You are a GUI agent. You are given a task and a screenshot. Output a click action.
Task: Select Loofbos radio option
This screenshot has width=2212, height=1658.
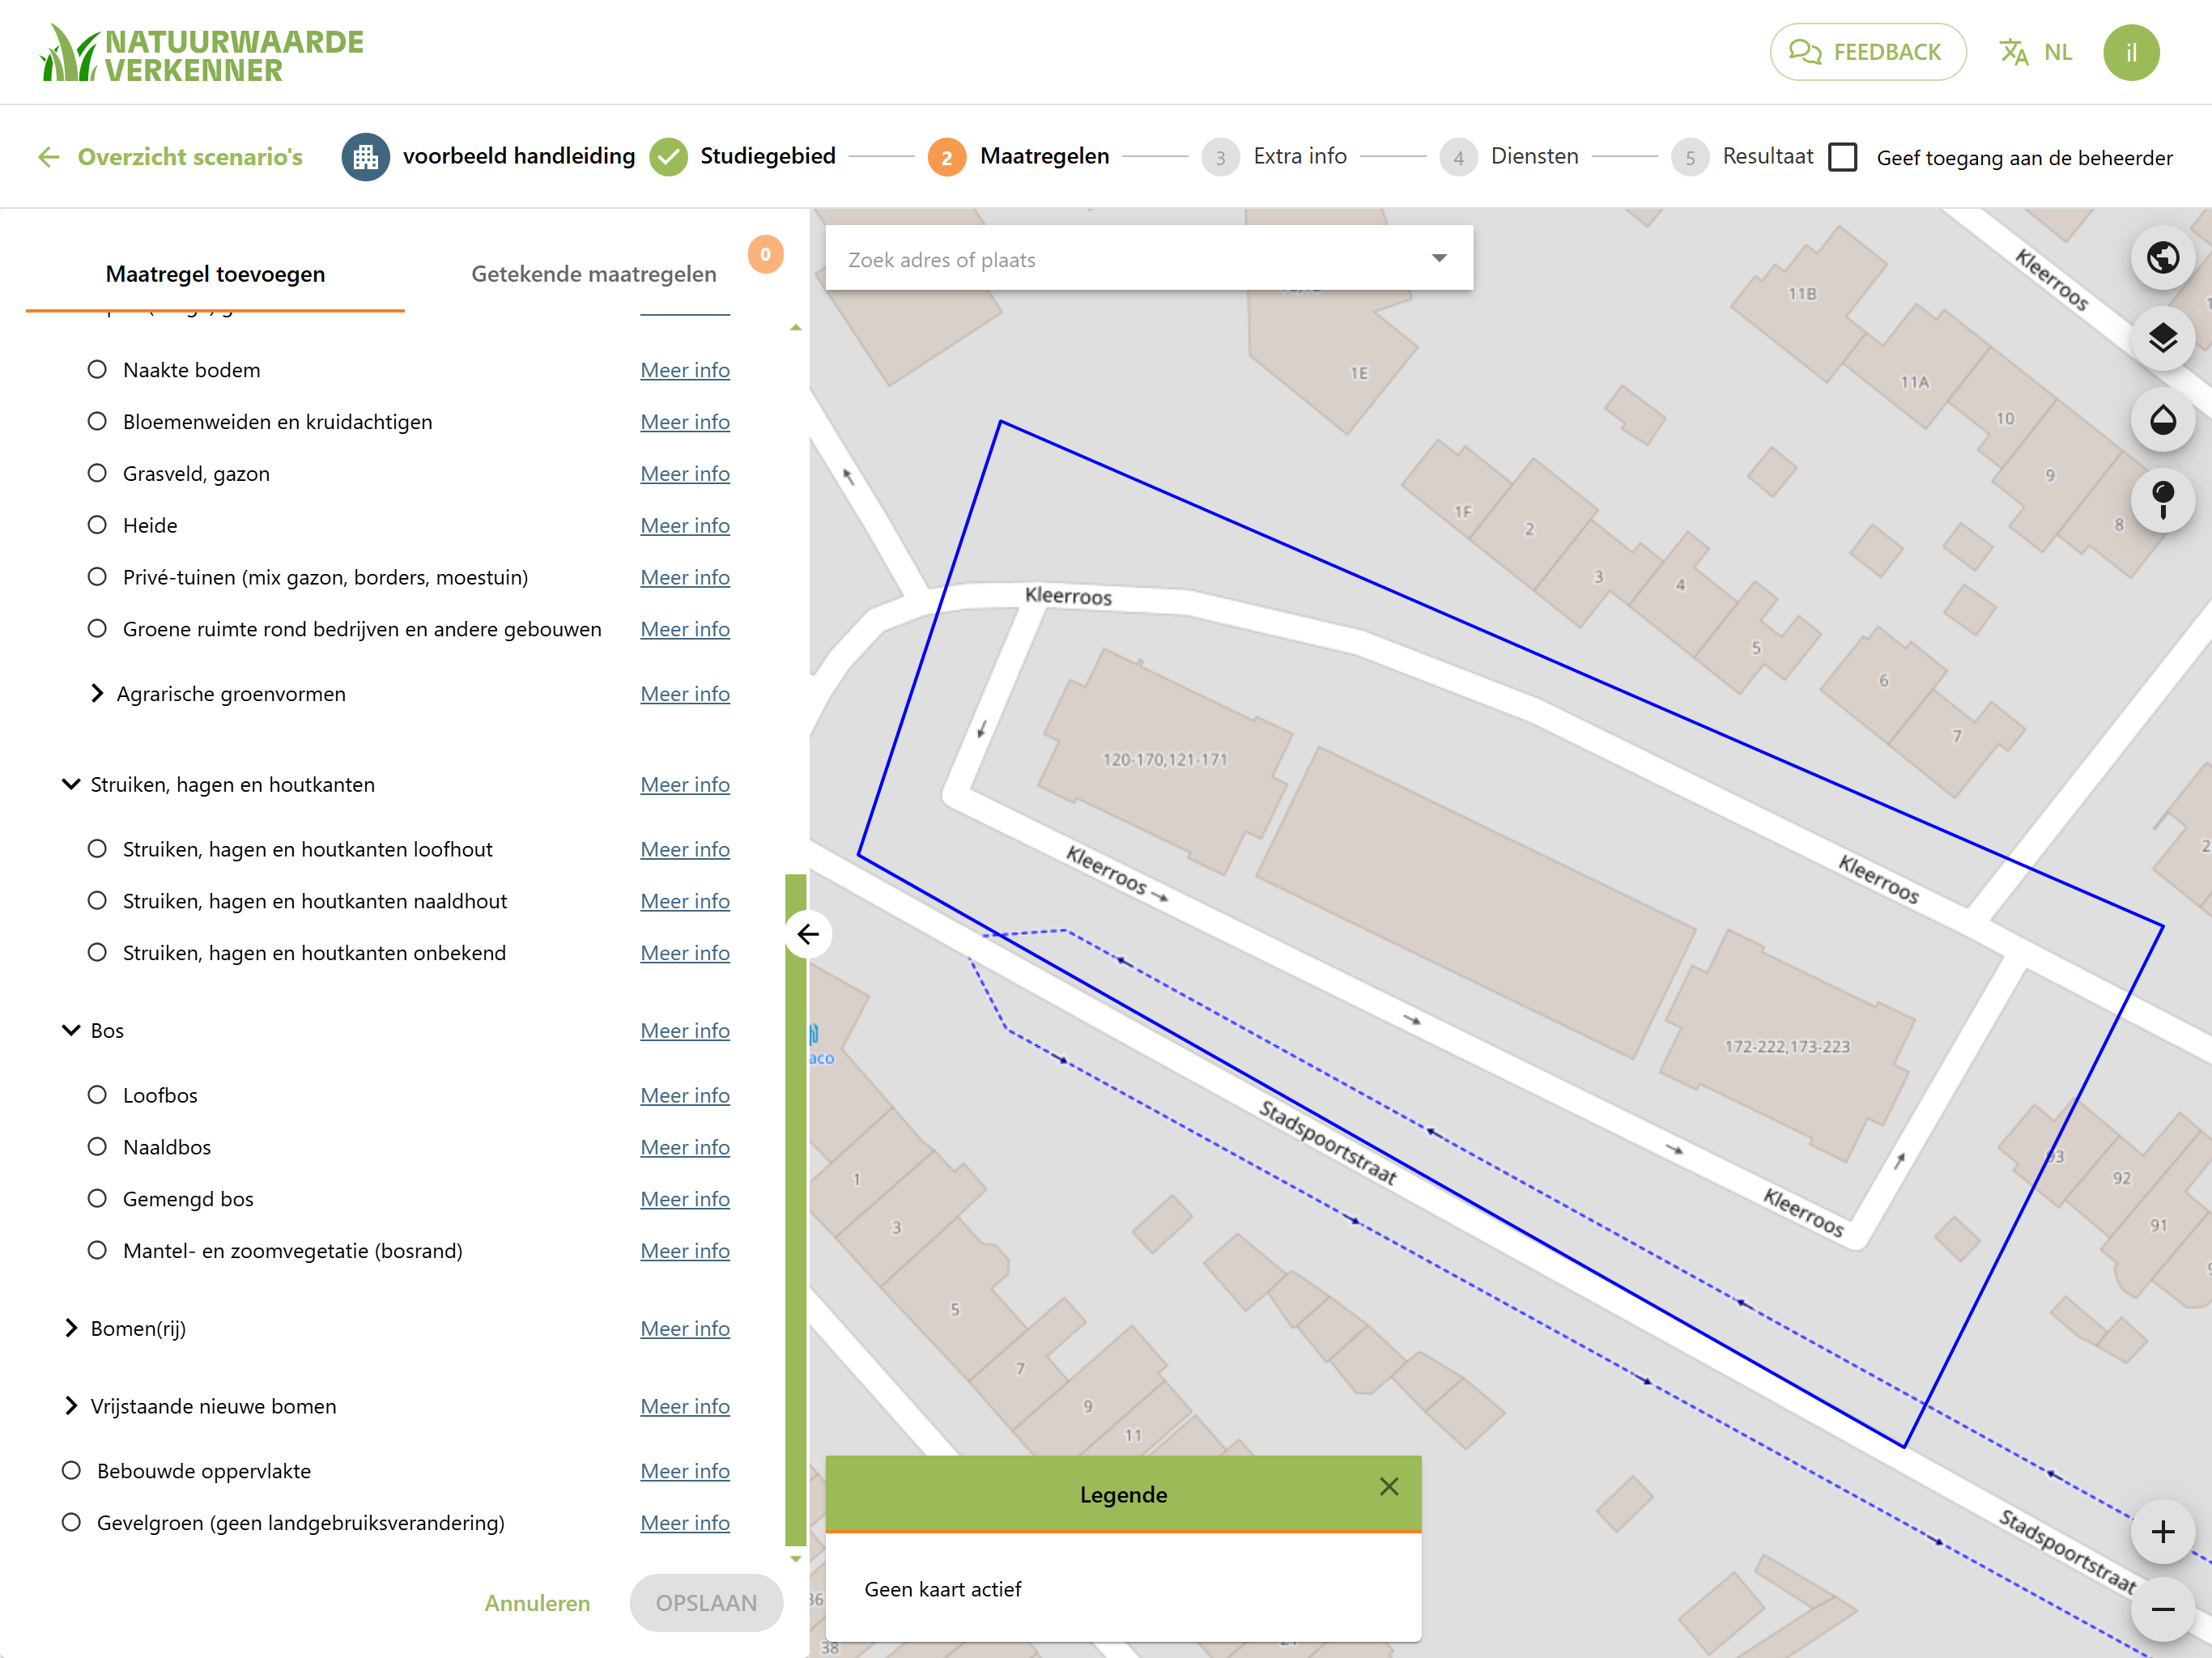97,1095
